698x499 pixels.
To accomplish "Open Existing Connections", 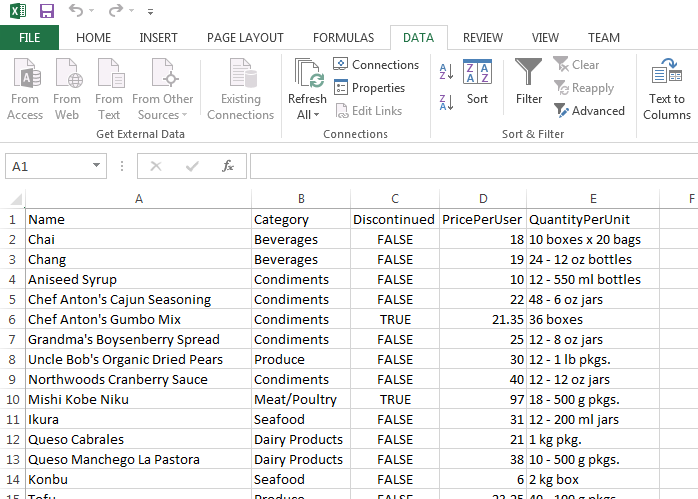I will pos(240,89).
